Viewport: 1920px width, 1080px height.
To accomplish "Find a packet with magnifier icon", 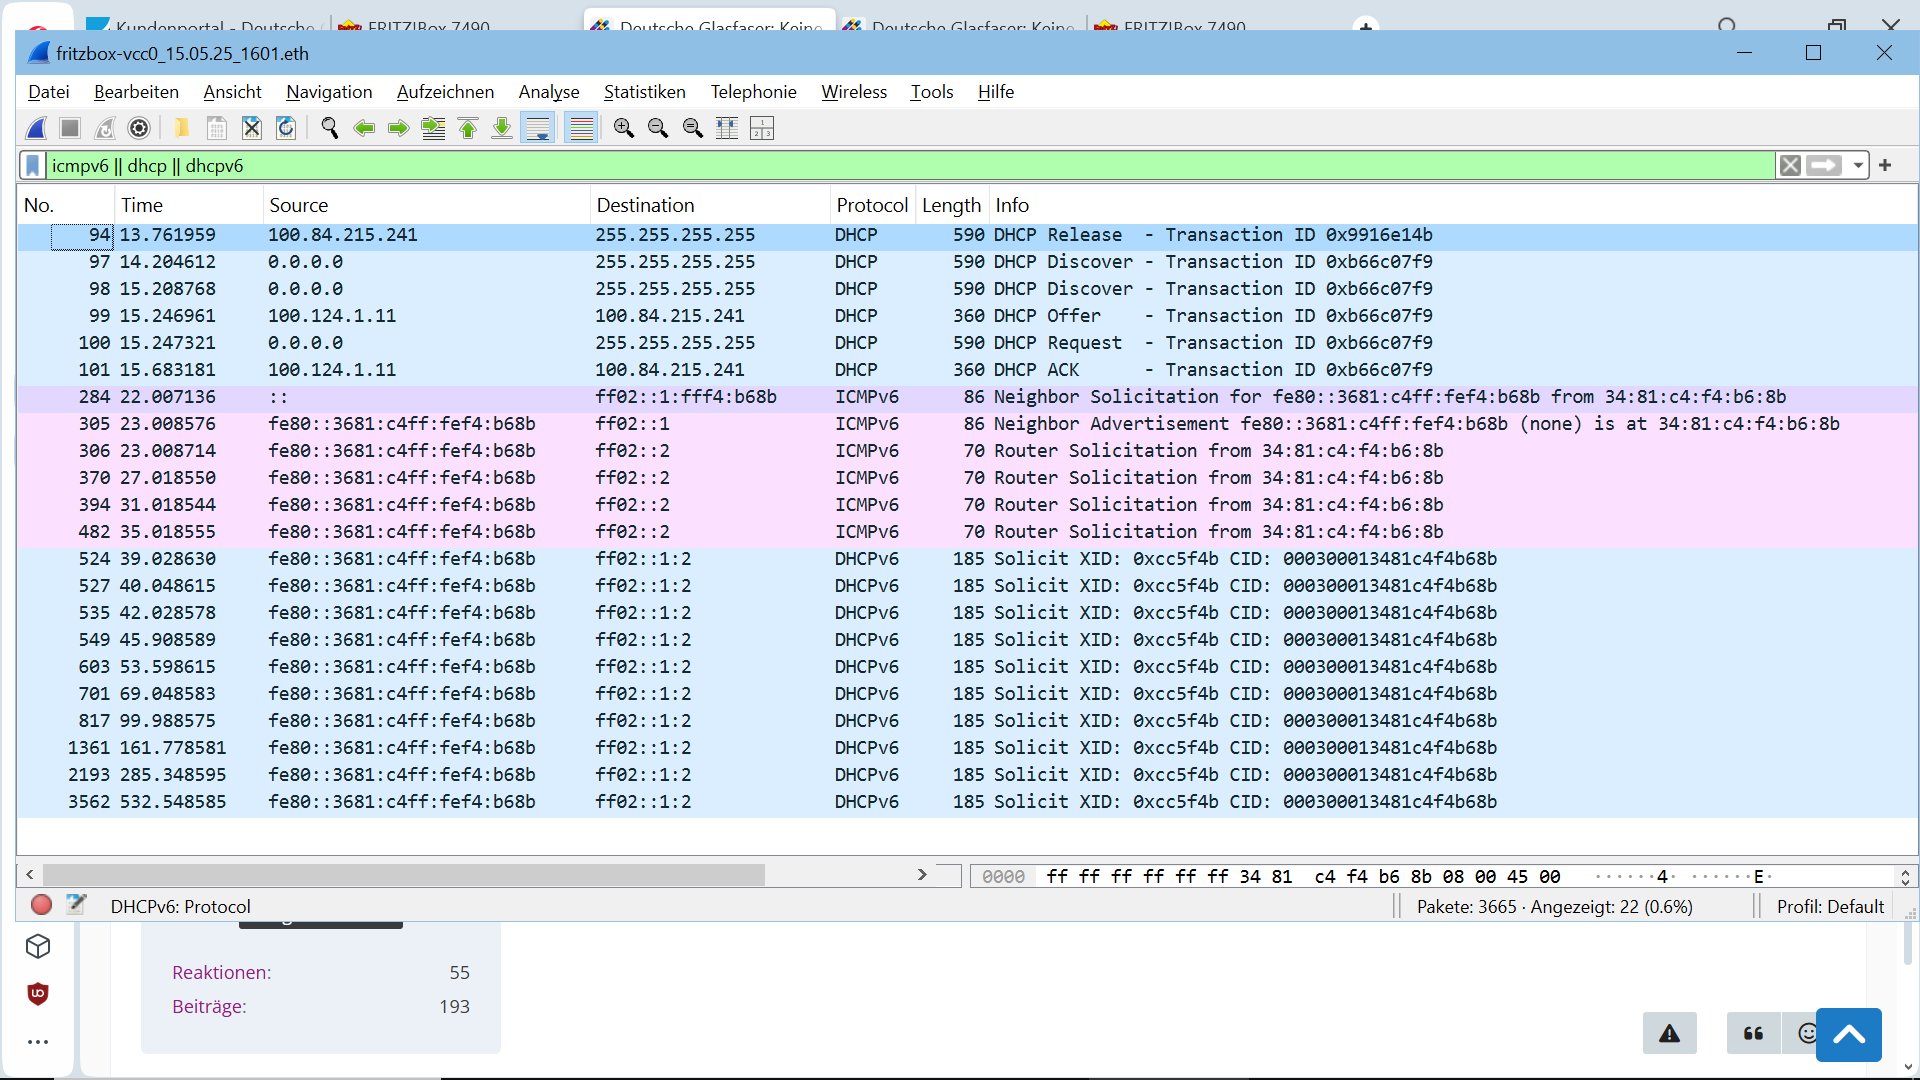I will (329, 128).
